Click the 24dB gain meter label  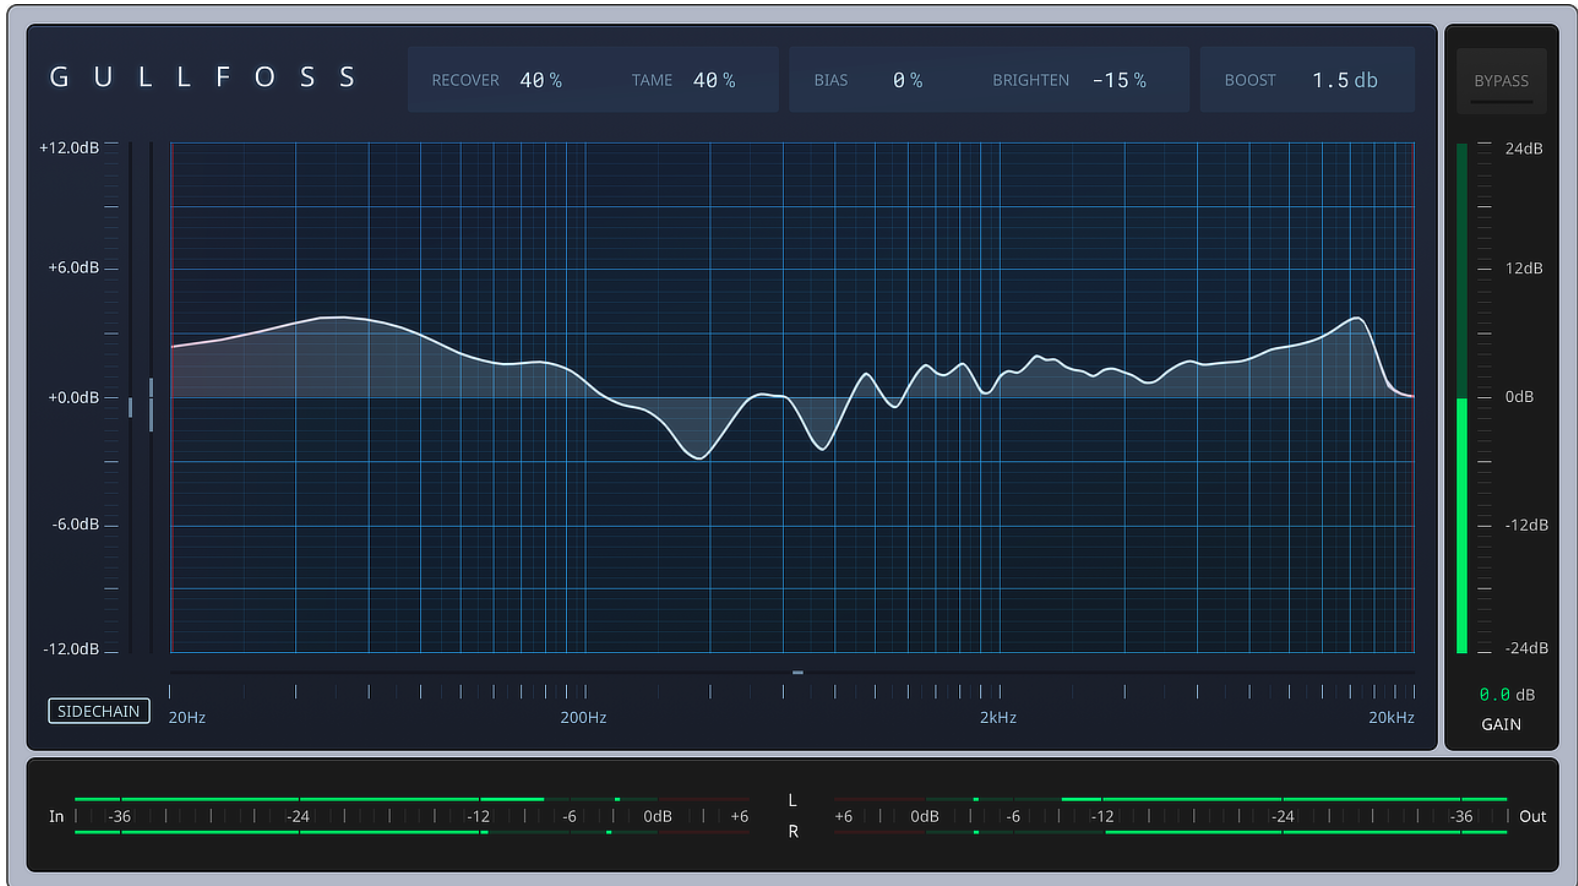[x=1524, y=149]
